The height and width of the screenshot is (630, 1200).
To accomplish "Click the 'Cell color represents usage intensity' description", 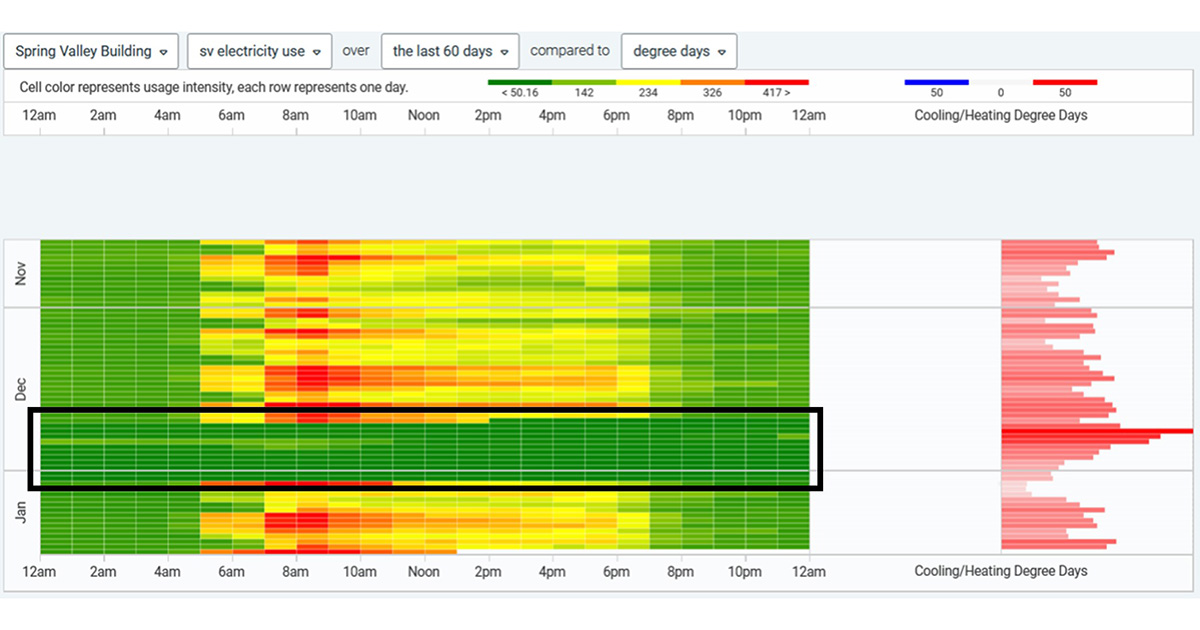I will pos(213,87).
